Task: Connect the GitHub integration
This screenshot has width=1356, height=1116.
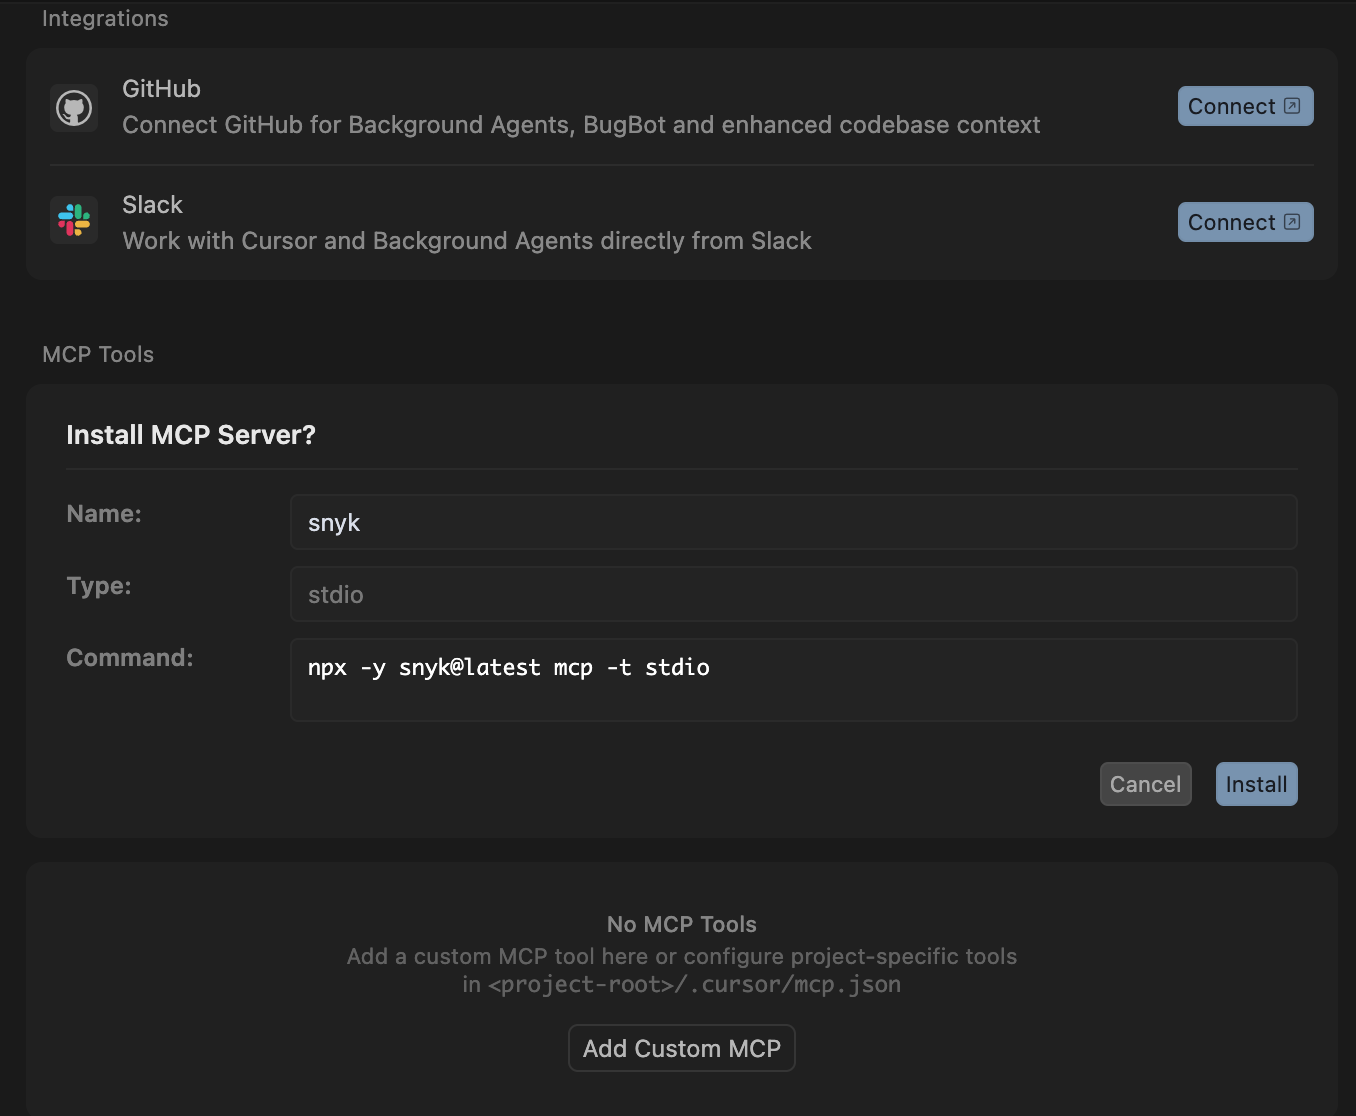Action: click(x=1244, y=106)
